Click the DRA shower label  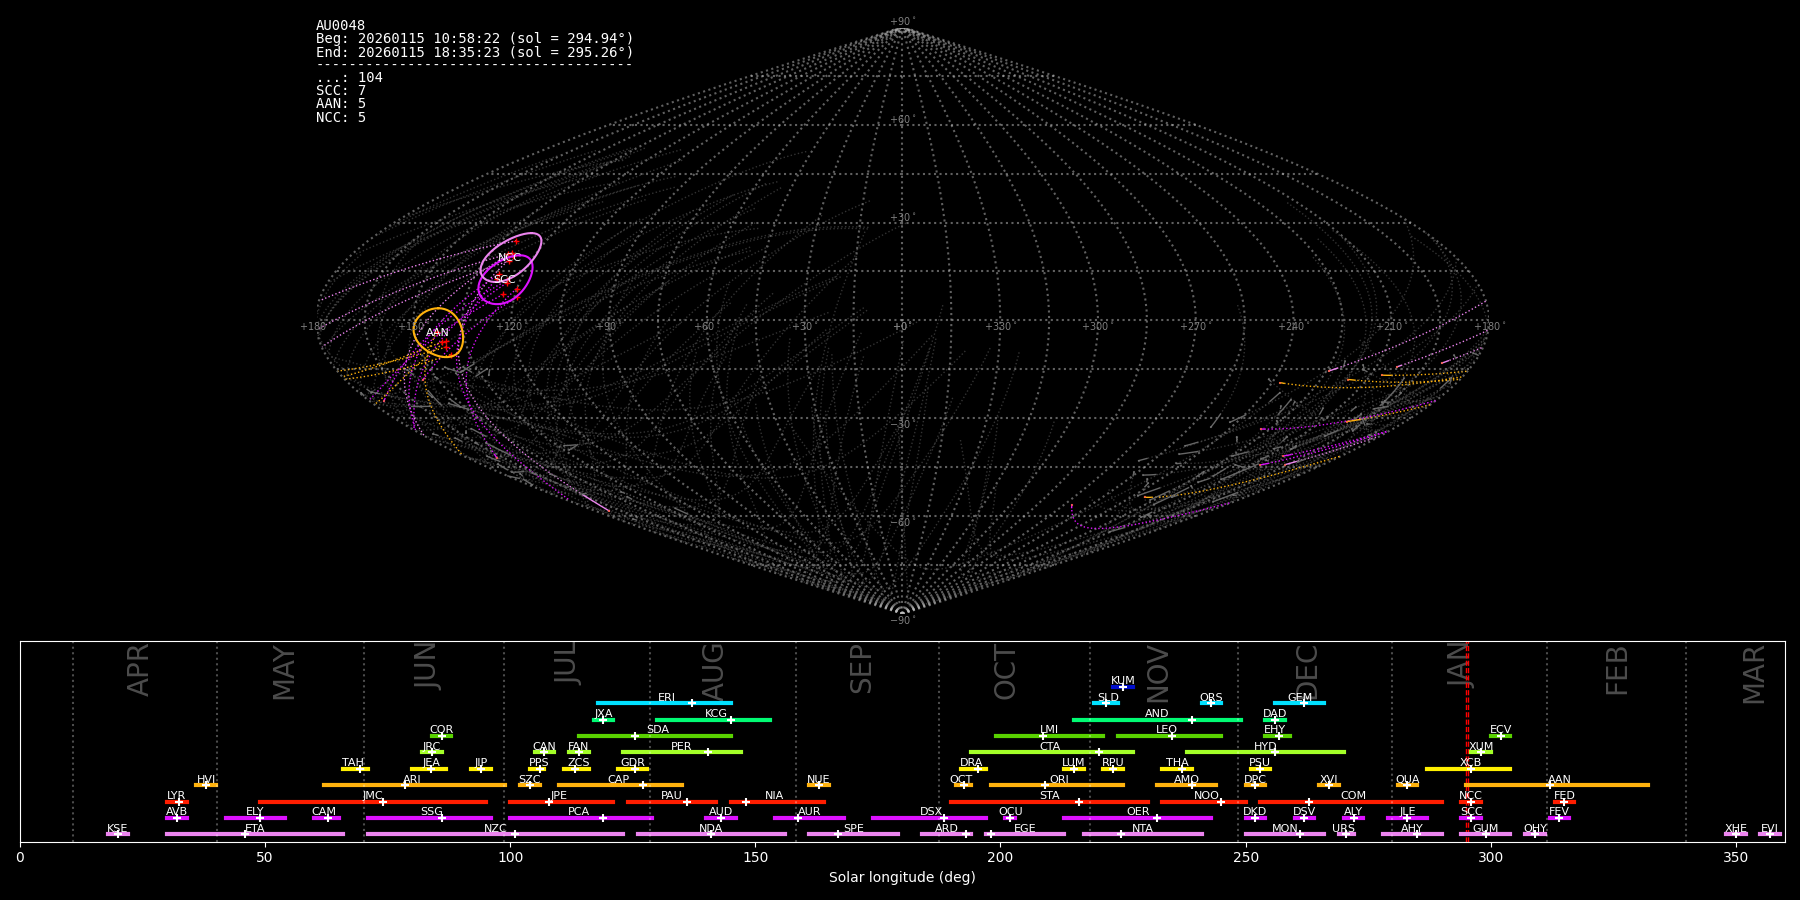click(x=971, y=763)
